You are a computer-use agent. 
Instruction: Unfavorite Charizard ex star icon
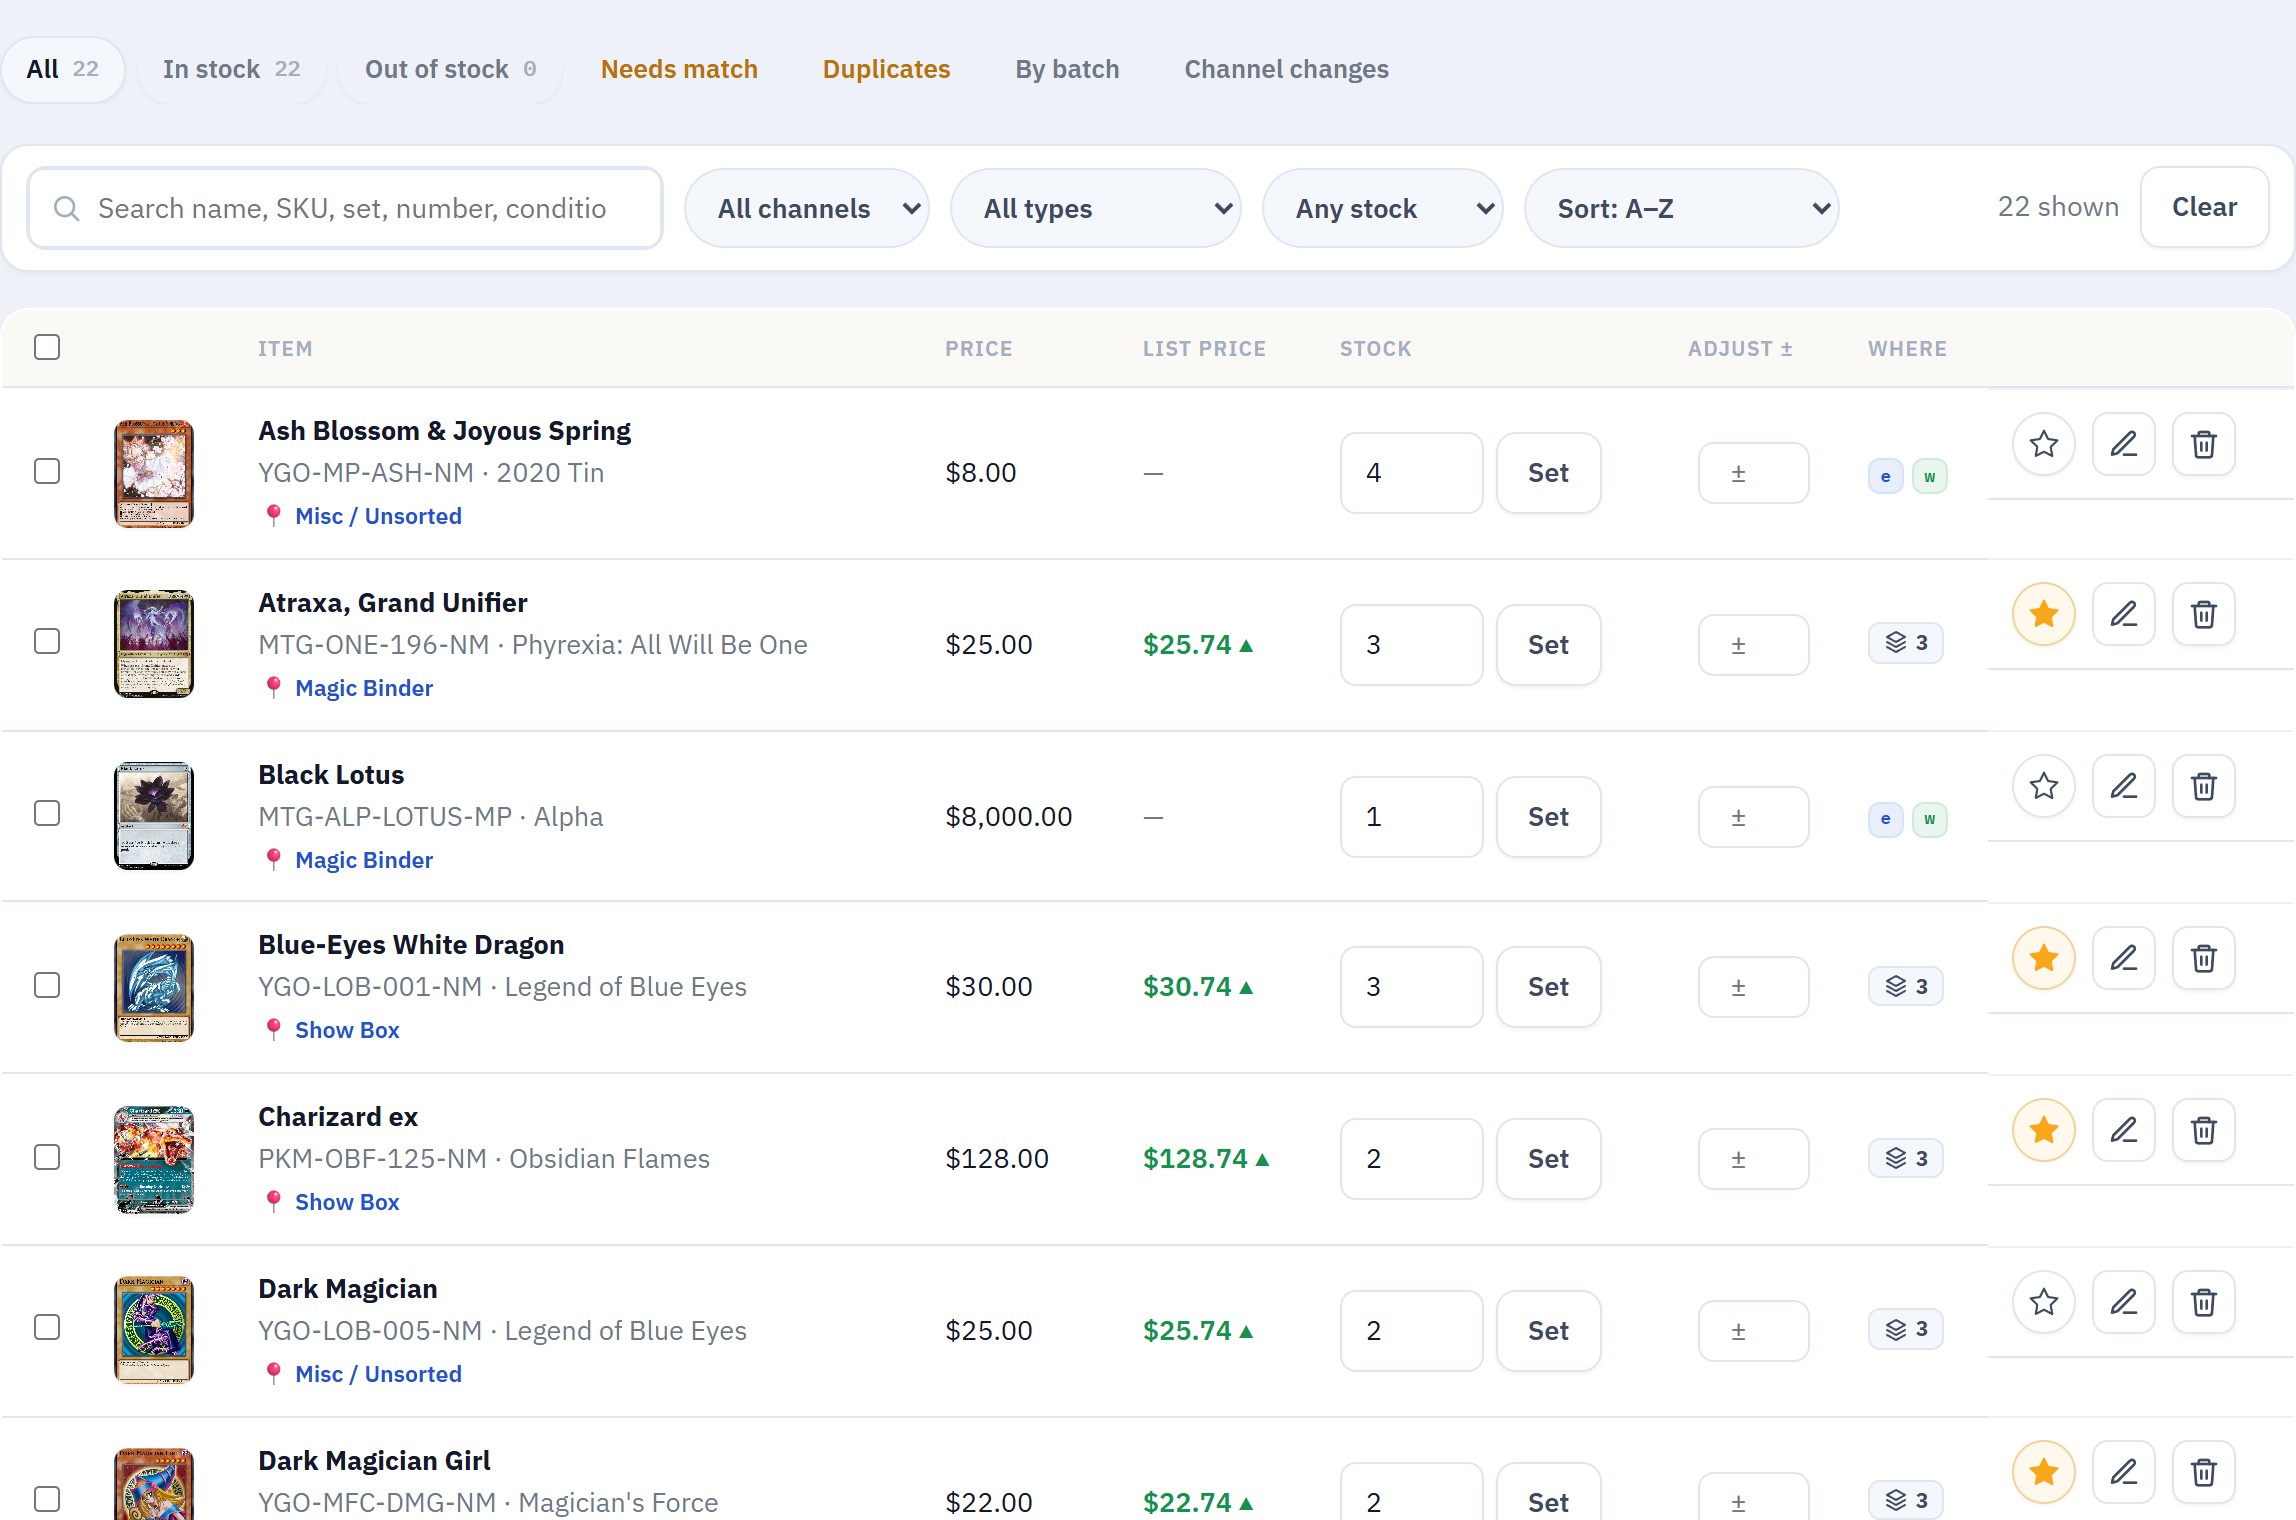2044,1130
